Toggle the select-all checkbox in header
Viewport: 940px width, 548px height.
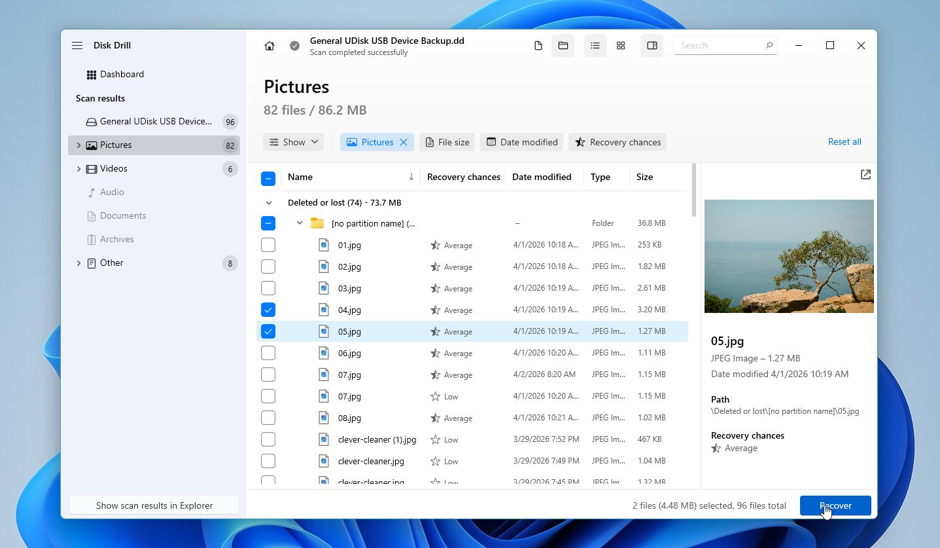[268, 178]
